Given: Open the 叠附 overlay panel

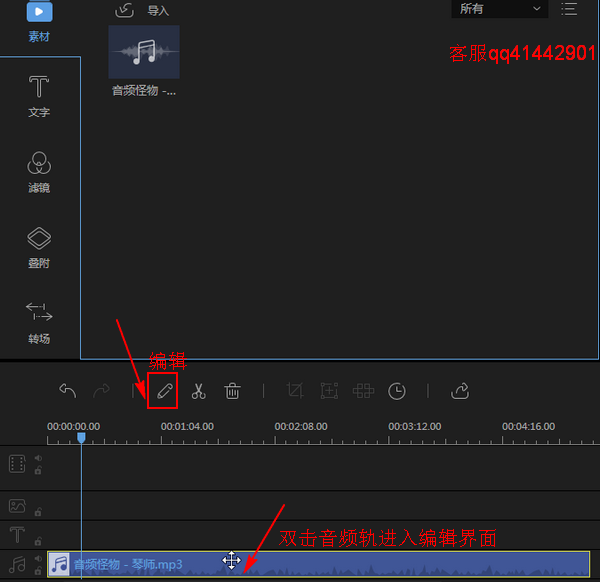Looking at the screenshot, I should tap(39, 247).
